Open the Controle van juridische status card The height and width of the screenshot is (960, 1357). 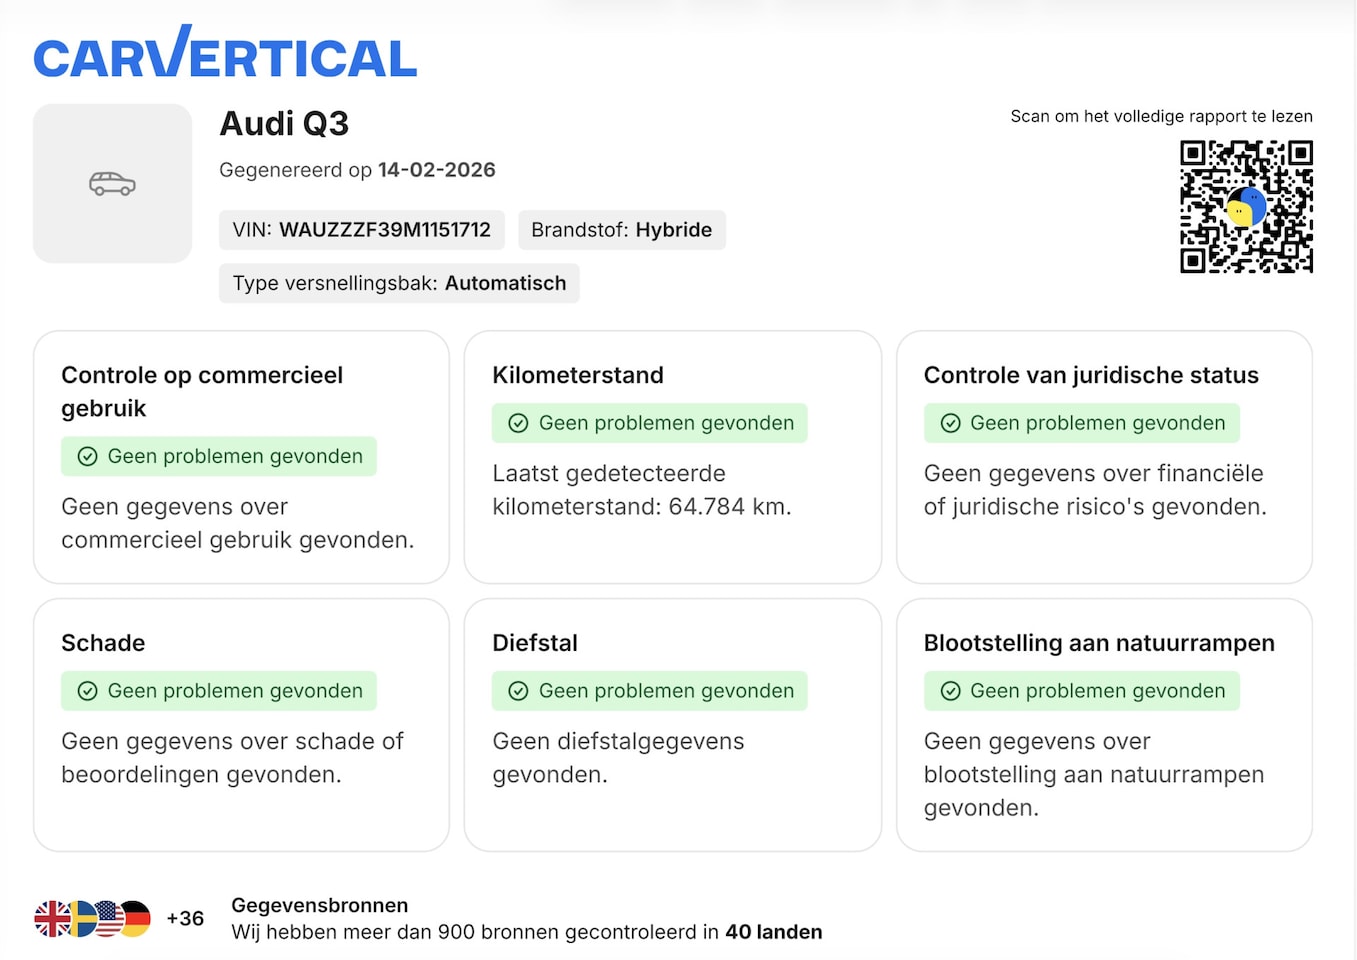tap(1104, 457)
